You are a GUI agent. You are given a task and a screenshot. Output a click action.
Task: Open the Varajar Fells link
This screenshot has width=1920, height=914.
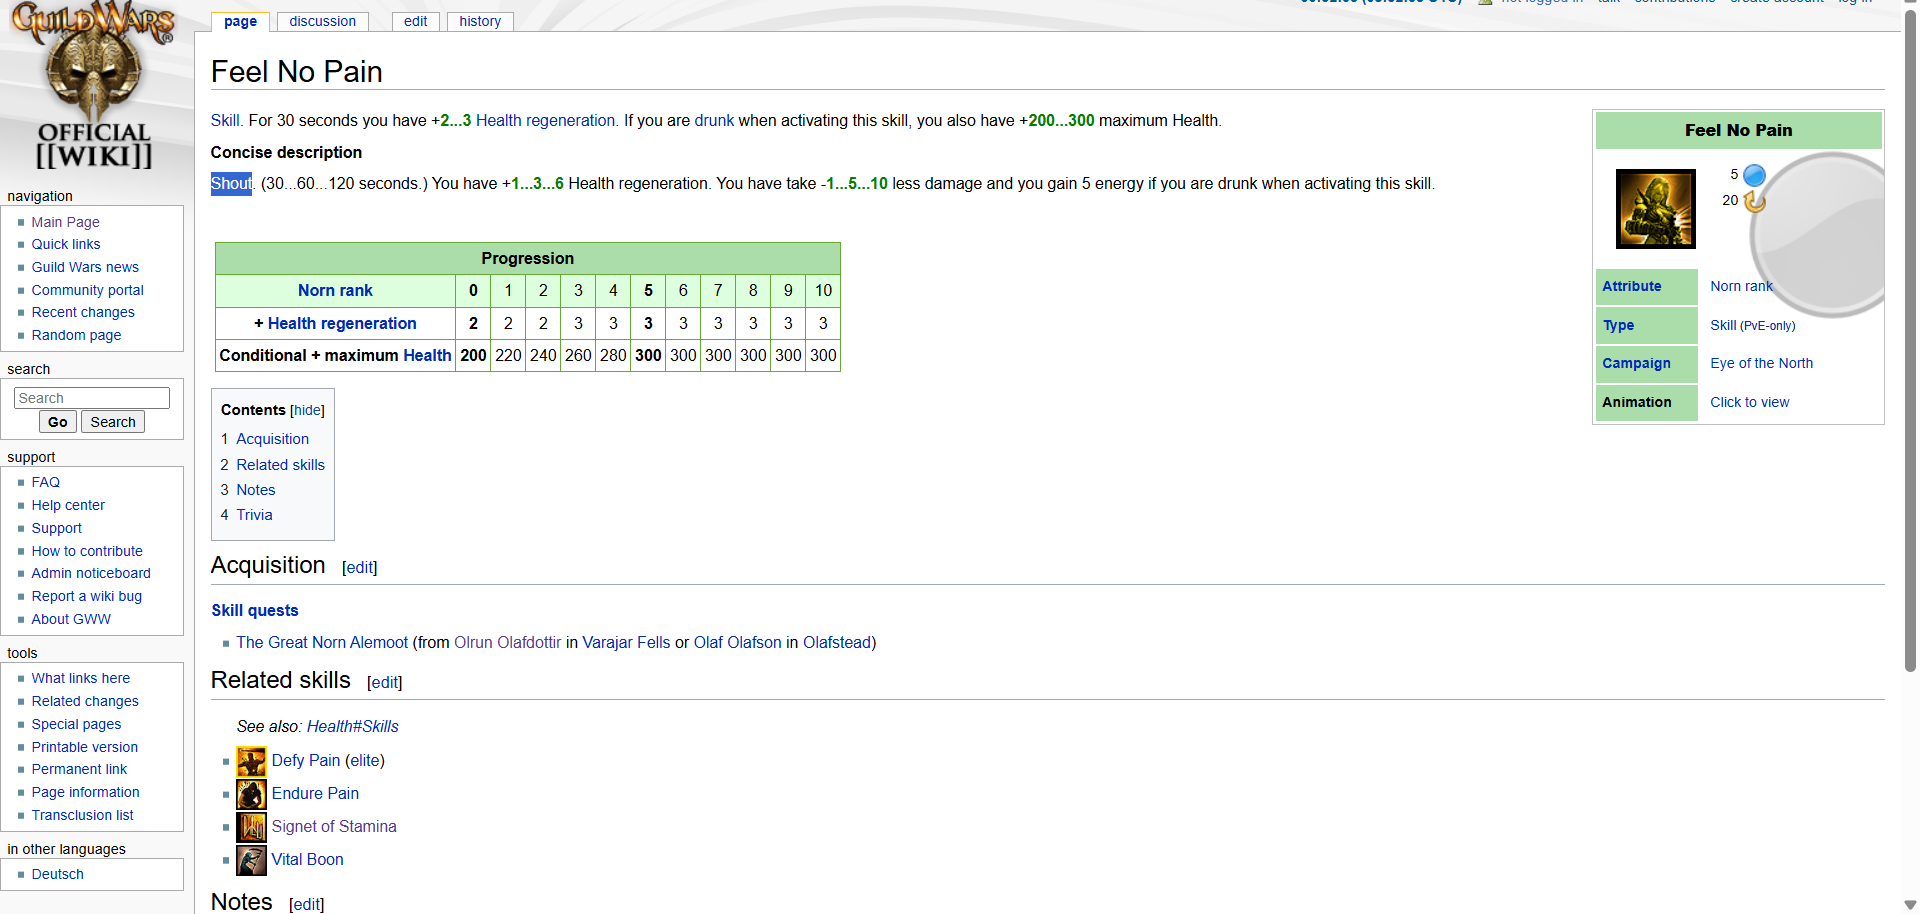tap(626, 642)
